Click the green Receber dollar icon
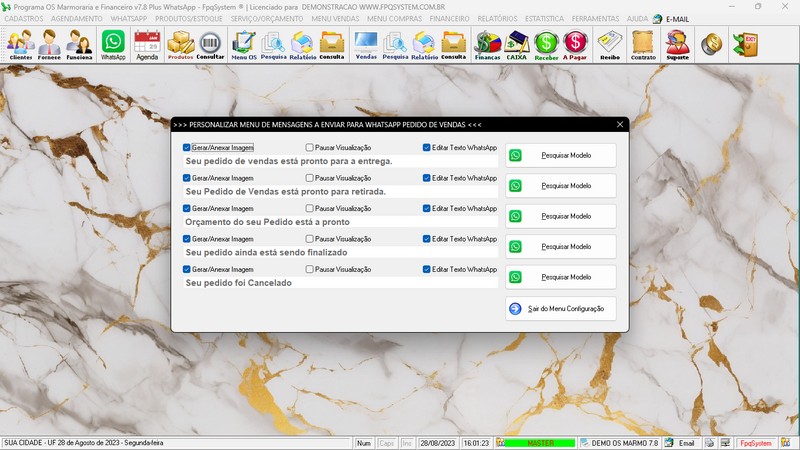 click(546, 45)
